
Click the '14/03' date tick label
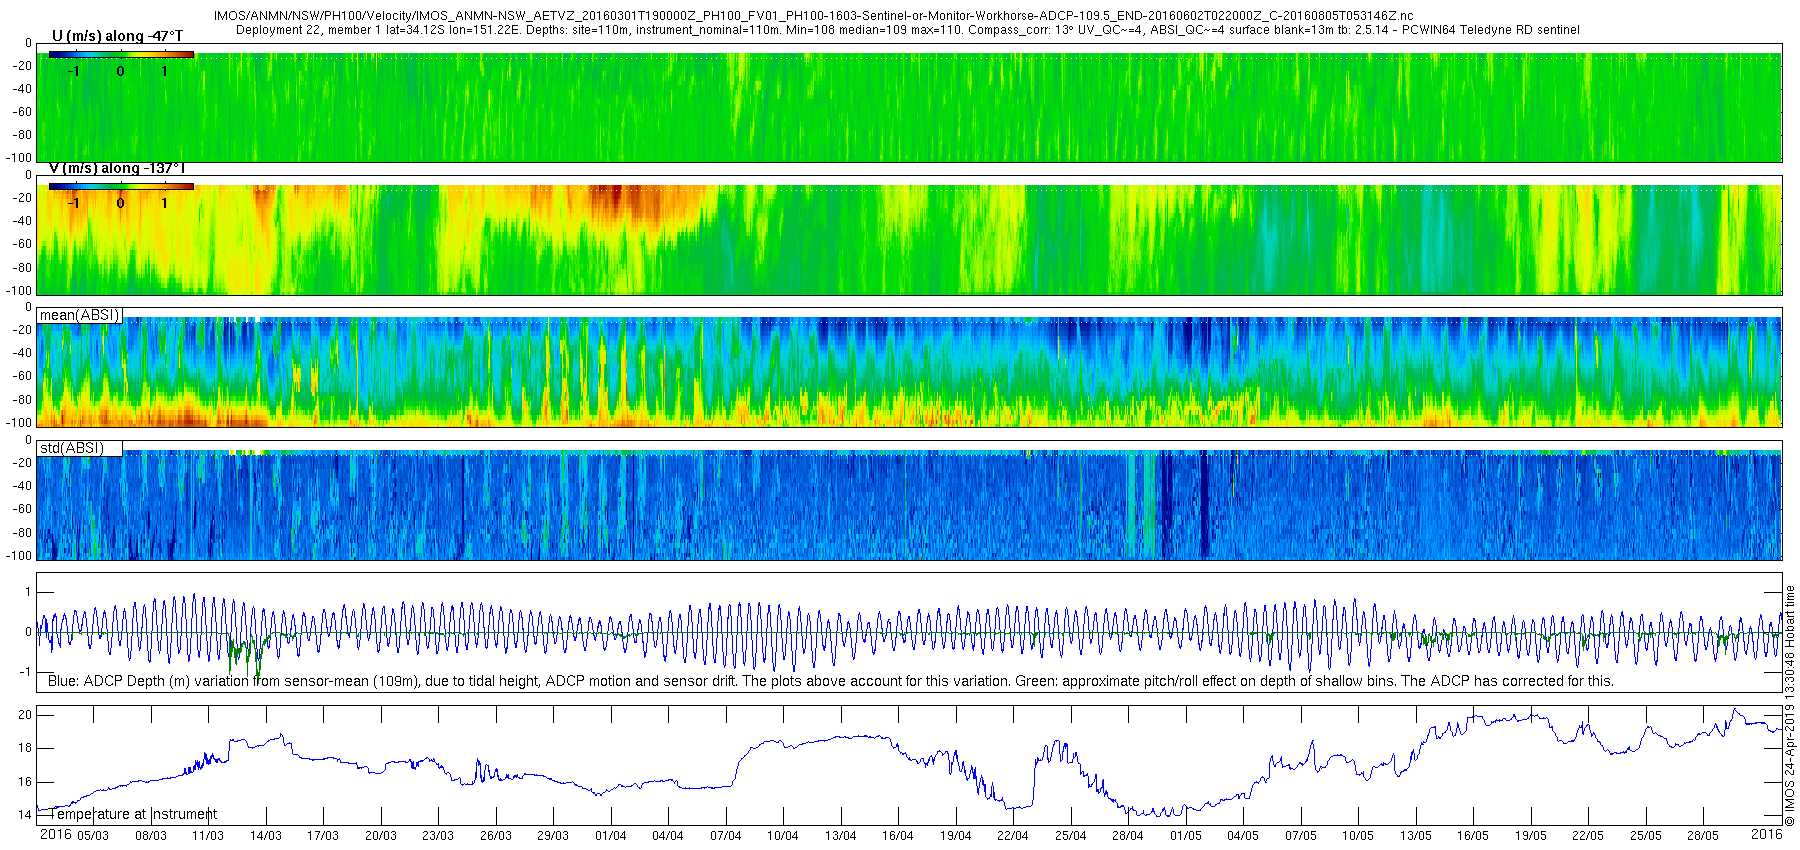click(266, 836)
